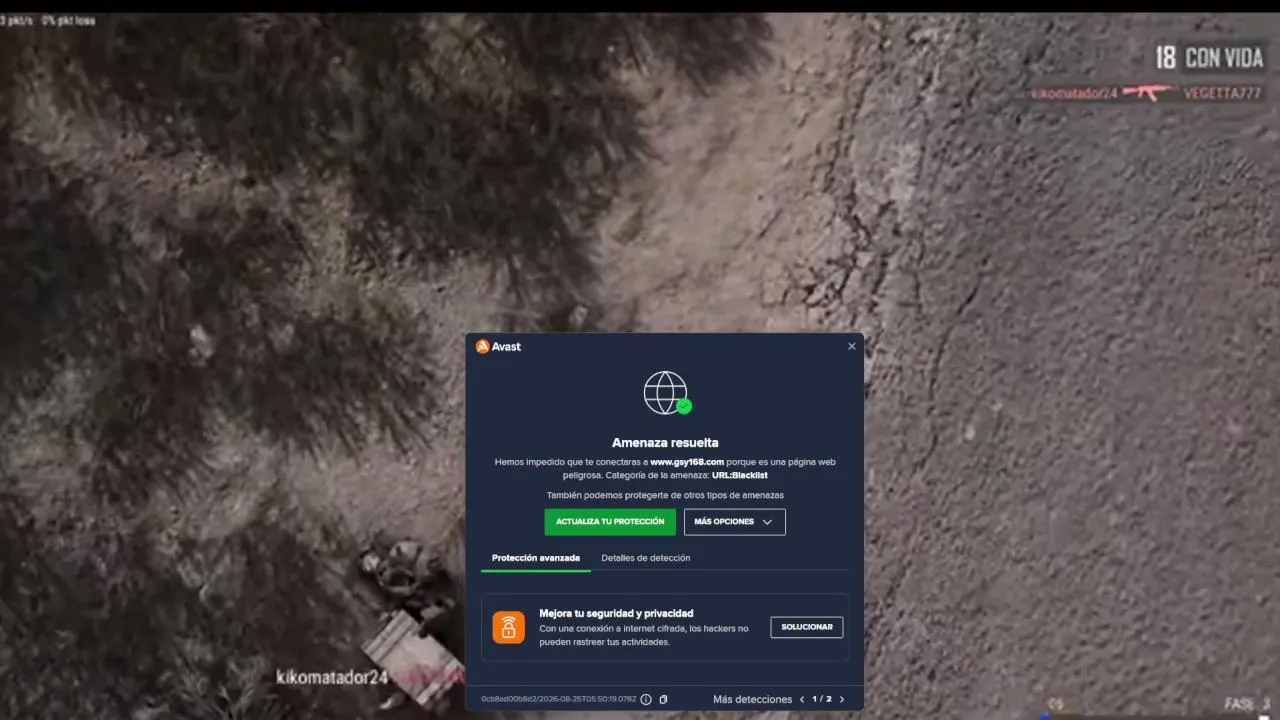Click the SOLUCIONAR button
This screenshot has height=720, width=1280.
[x=807, y=627]
